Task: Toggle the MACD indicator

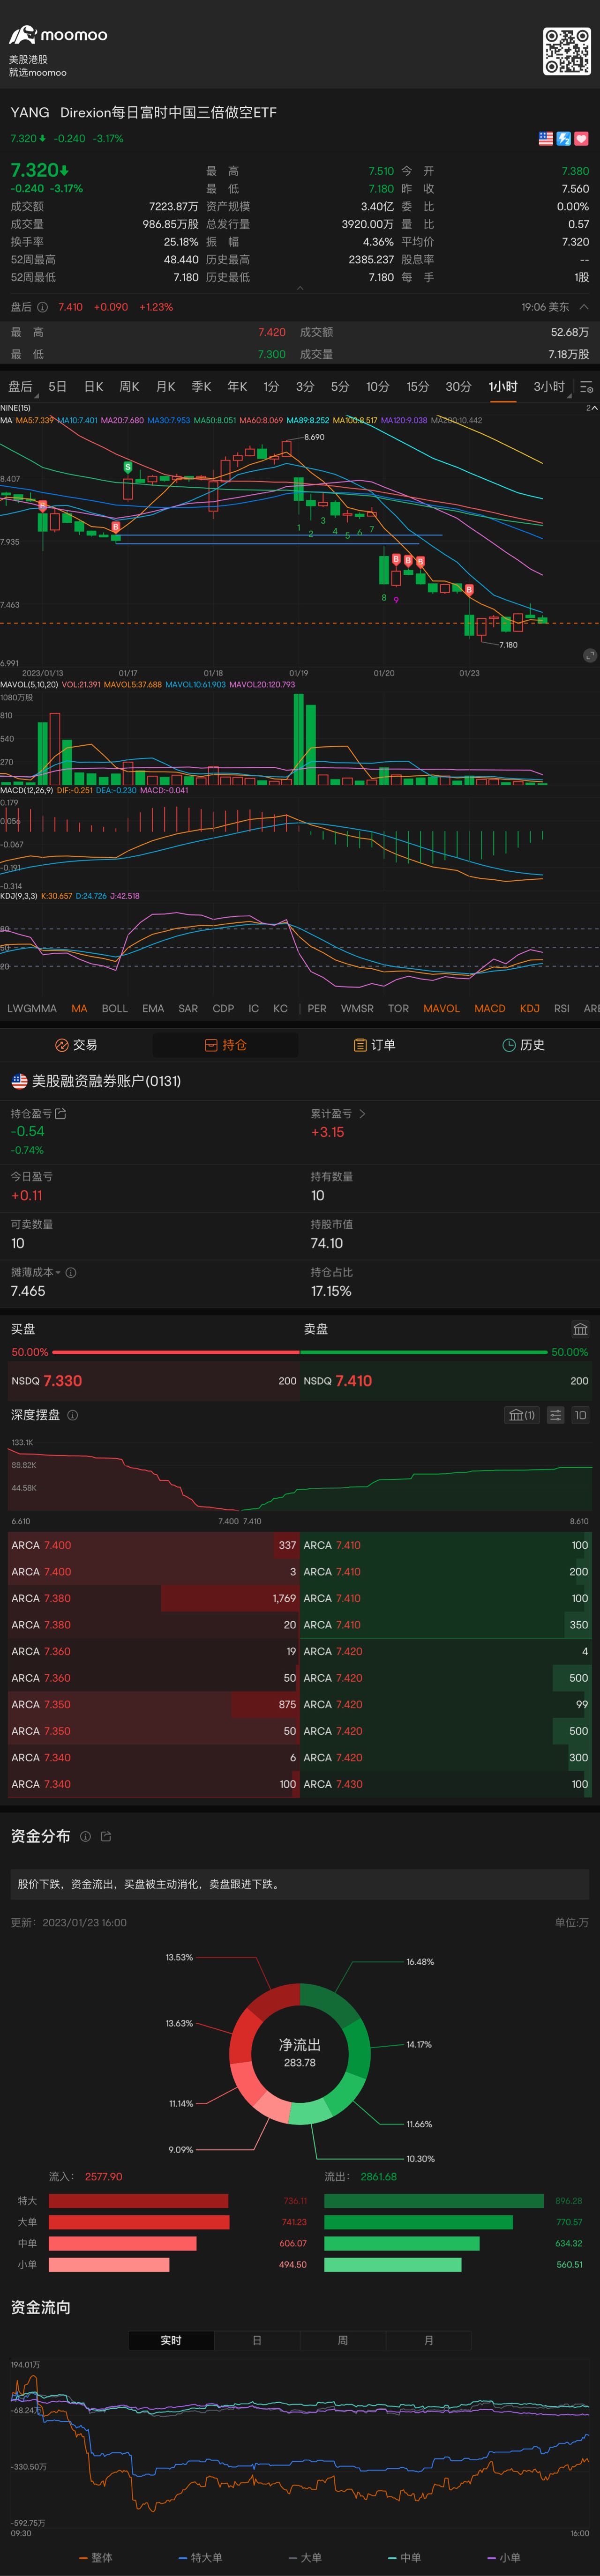Action: tap(490, 1008)
